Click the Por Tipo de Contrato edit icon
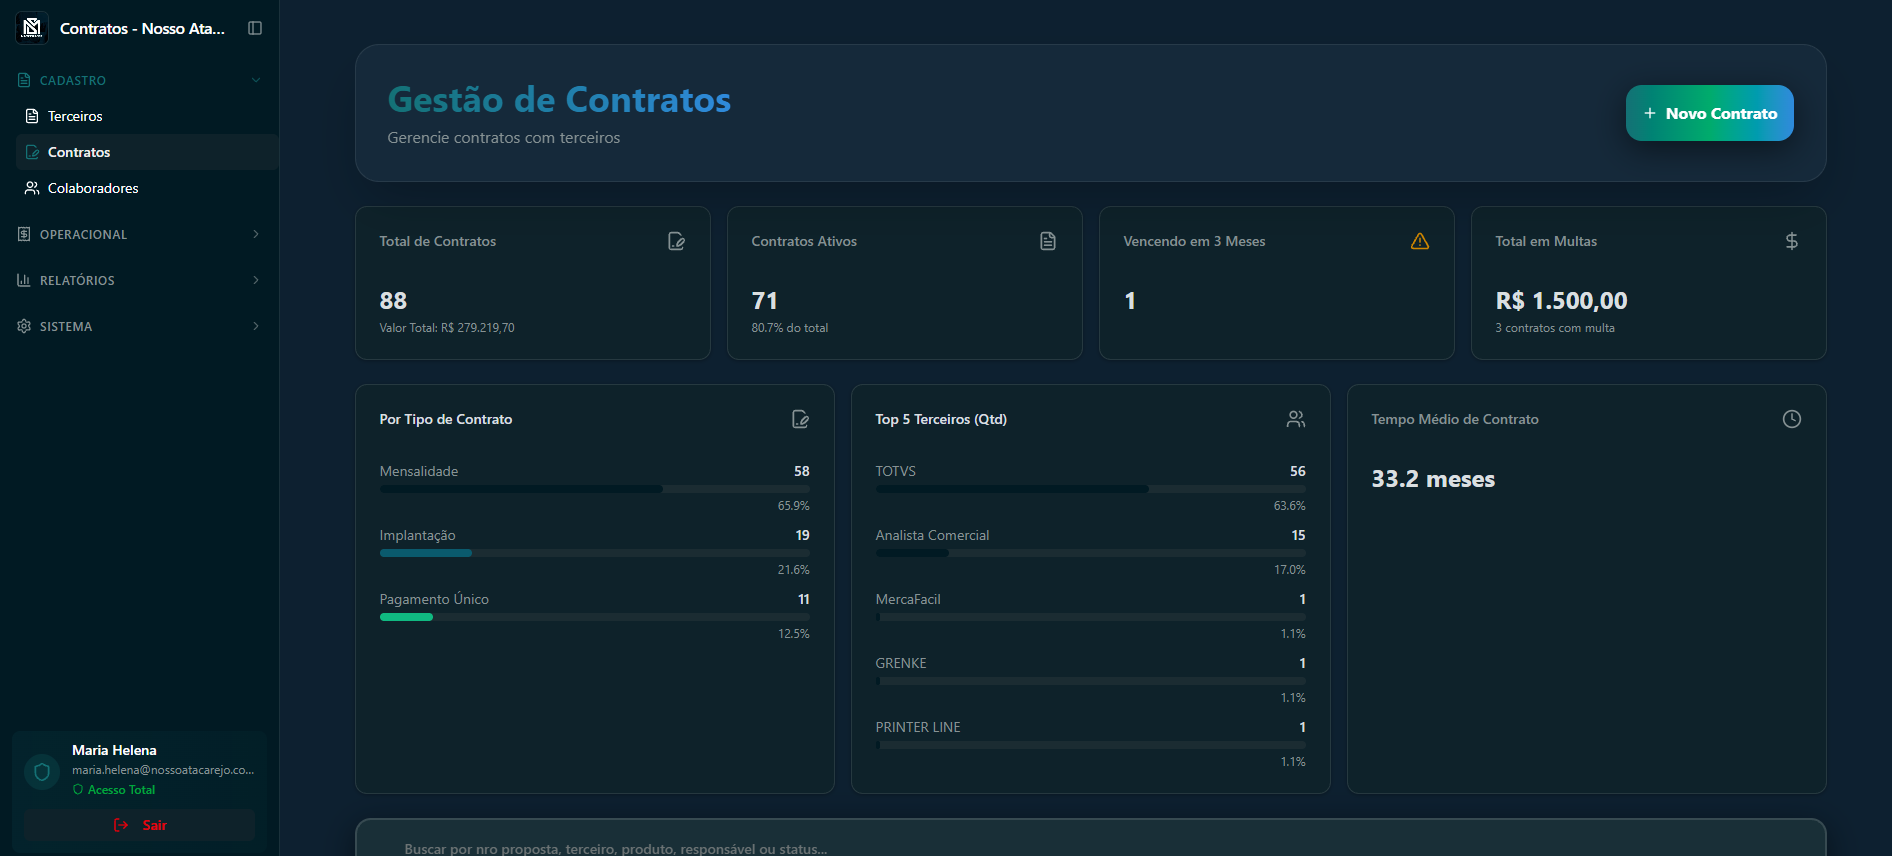1892x856 pixels. [x=801, y=419]
